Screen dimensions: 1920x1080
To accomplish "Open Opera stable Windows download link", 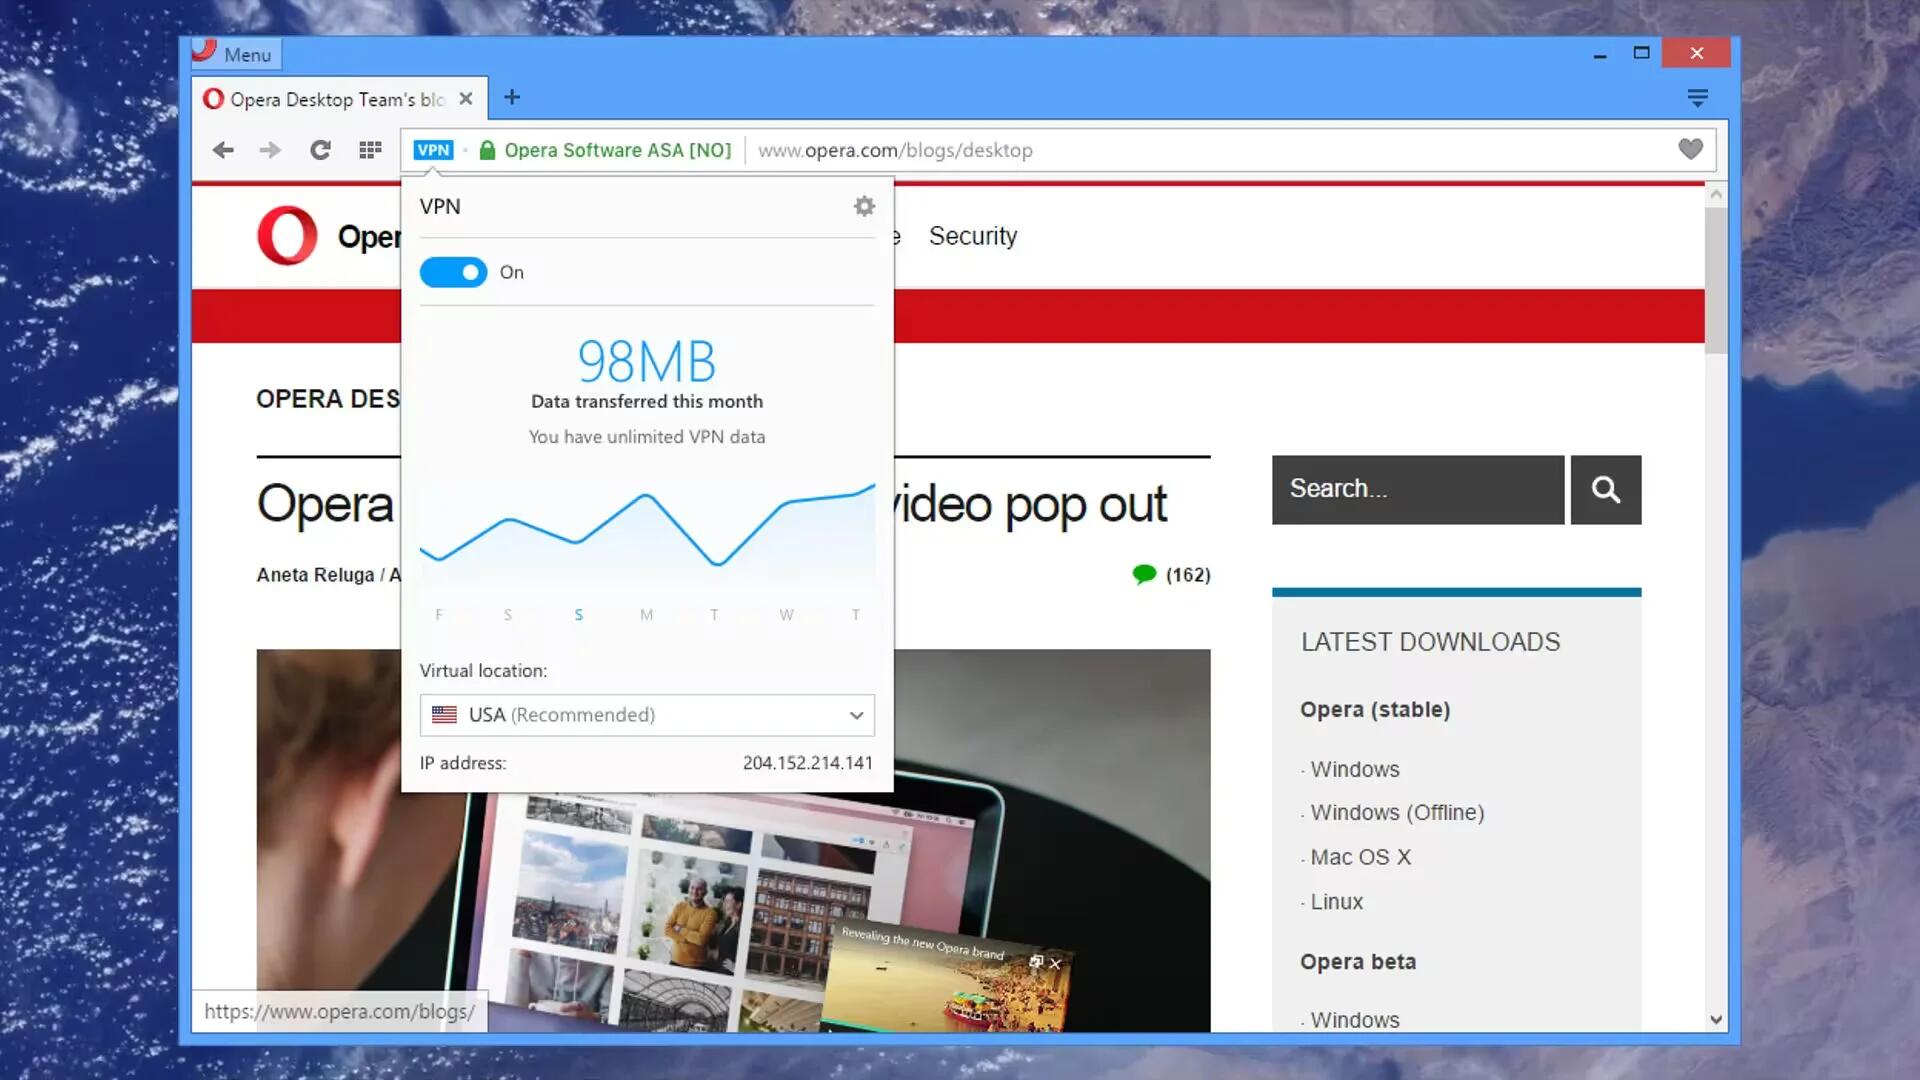I will pyautogui.click(x=1355, y=769).
